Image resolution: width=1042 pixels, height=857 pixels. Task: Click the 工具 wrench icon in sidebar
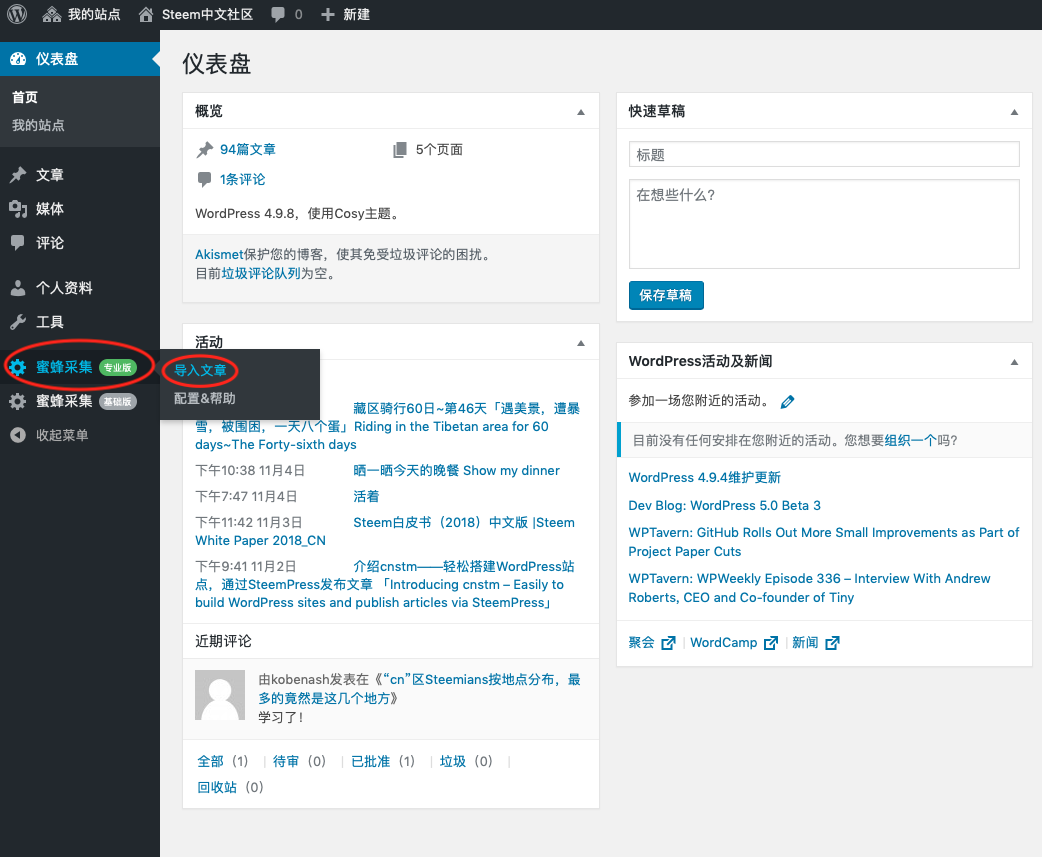(x=18, y=322)
